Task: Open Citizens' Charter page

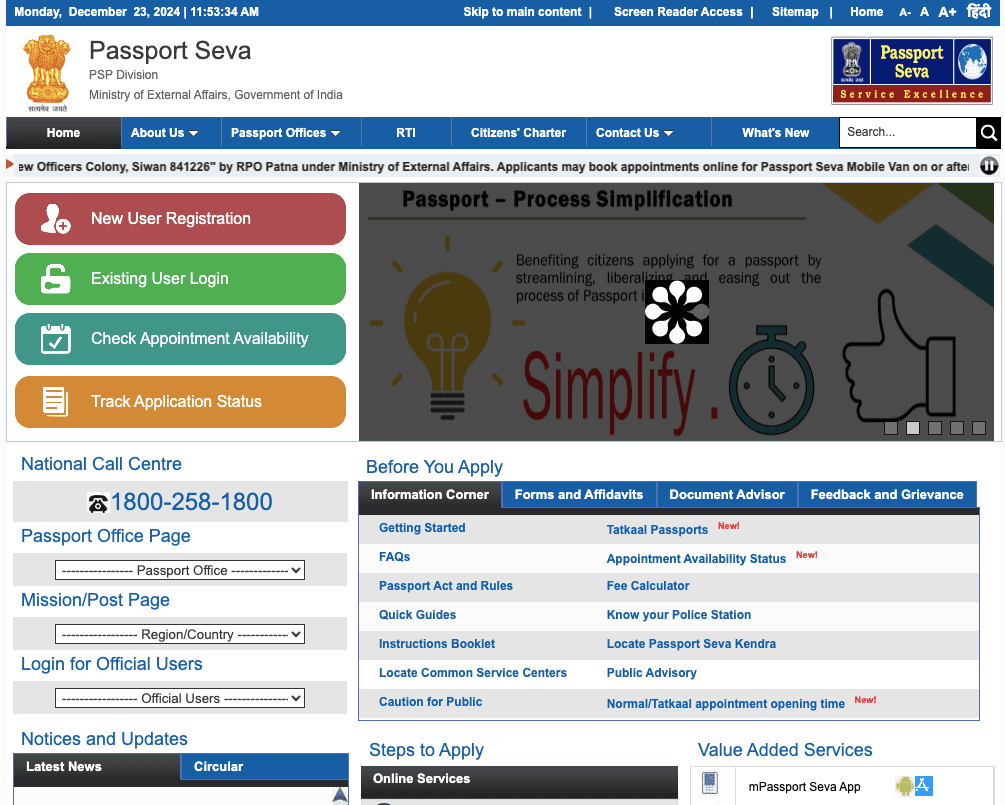Action: point(519,133)
